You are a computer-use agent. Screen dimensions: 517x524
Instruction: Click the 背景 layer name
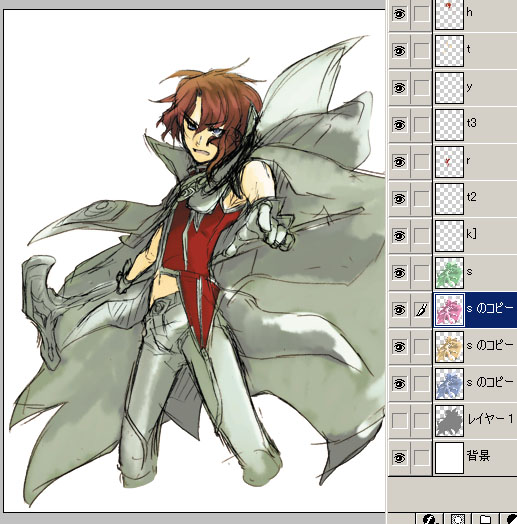point(478,455)
